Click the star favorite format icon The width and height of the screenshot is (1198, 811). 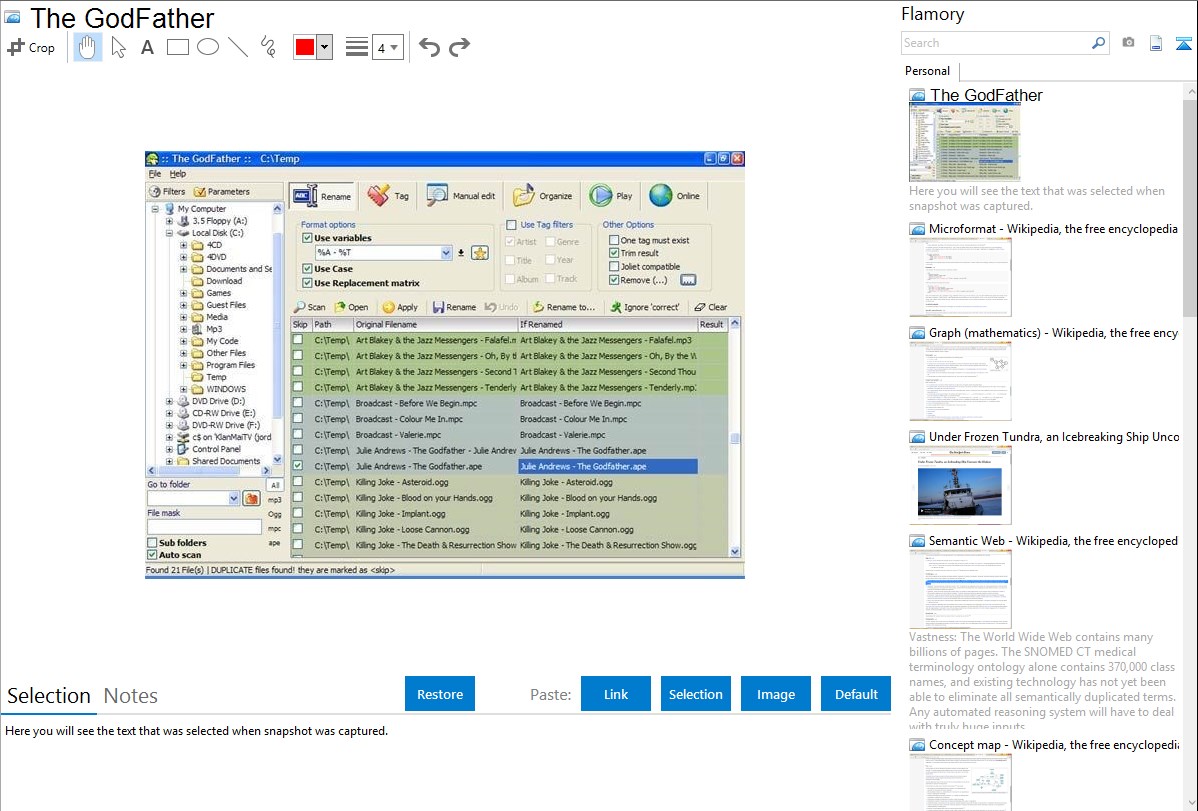(480, 252)
